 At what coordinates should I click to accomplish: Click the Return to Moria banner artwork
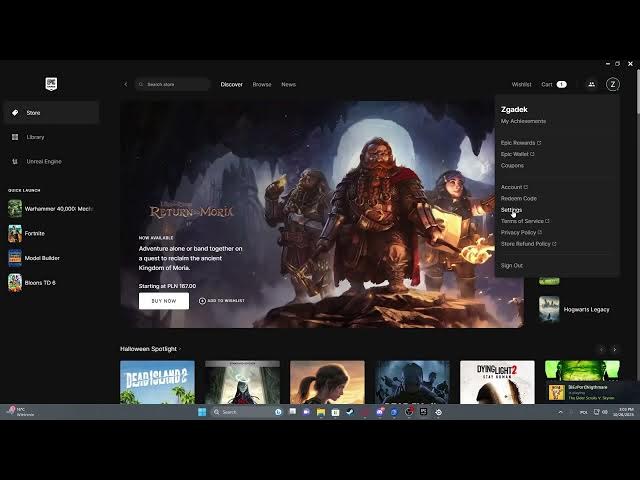321,214
